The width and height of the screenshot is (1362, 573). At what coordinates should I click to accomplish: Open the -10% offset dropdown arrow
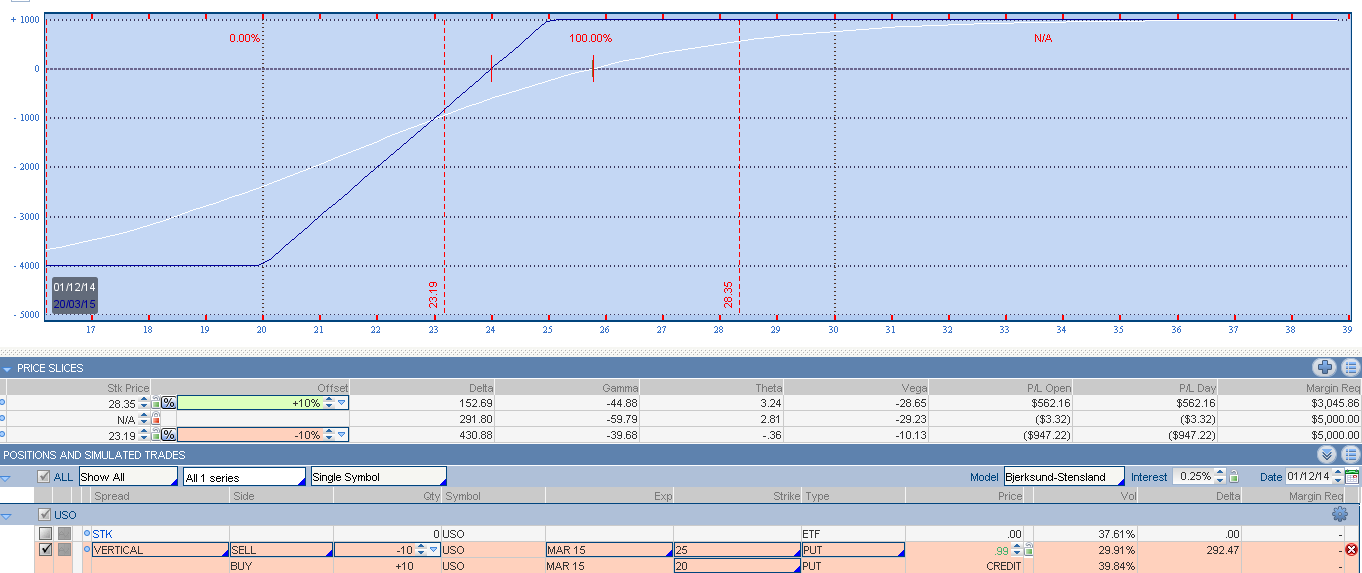click(x=342, y=435)
